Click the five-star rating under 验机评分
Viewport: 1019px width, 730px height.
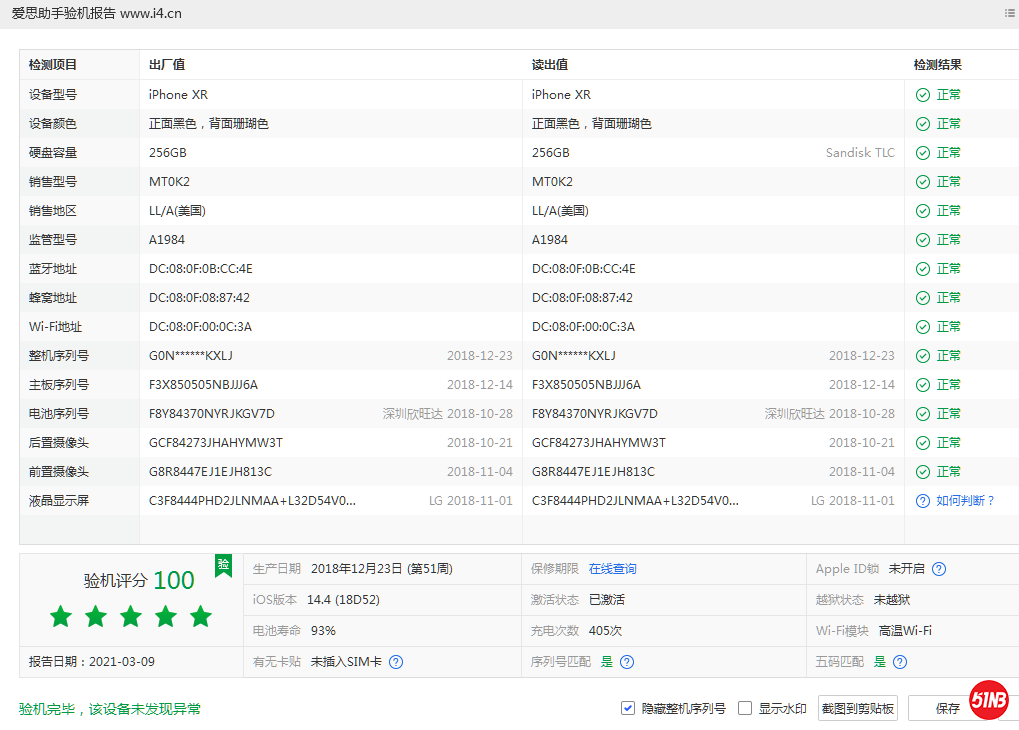click(x=130, y=617)
